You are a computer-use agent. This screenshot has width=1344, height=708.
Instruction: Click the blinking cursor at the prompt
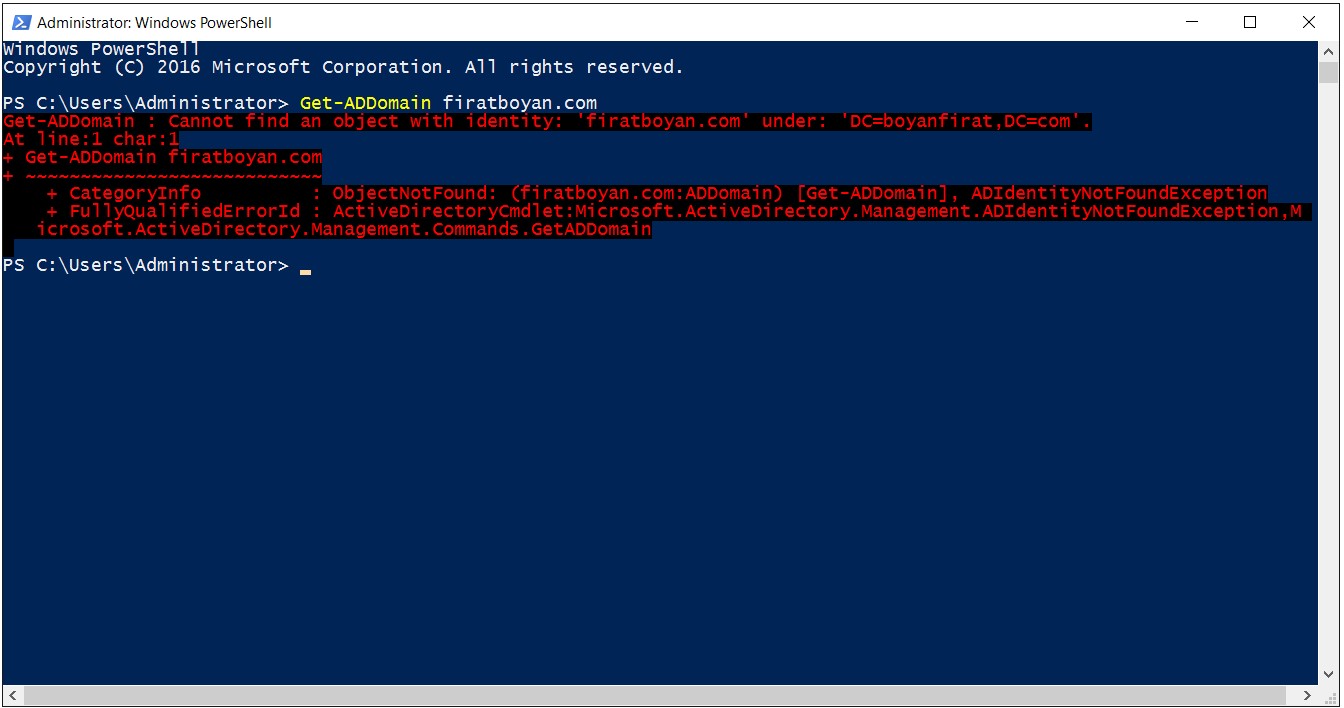tap(305, 271)
